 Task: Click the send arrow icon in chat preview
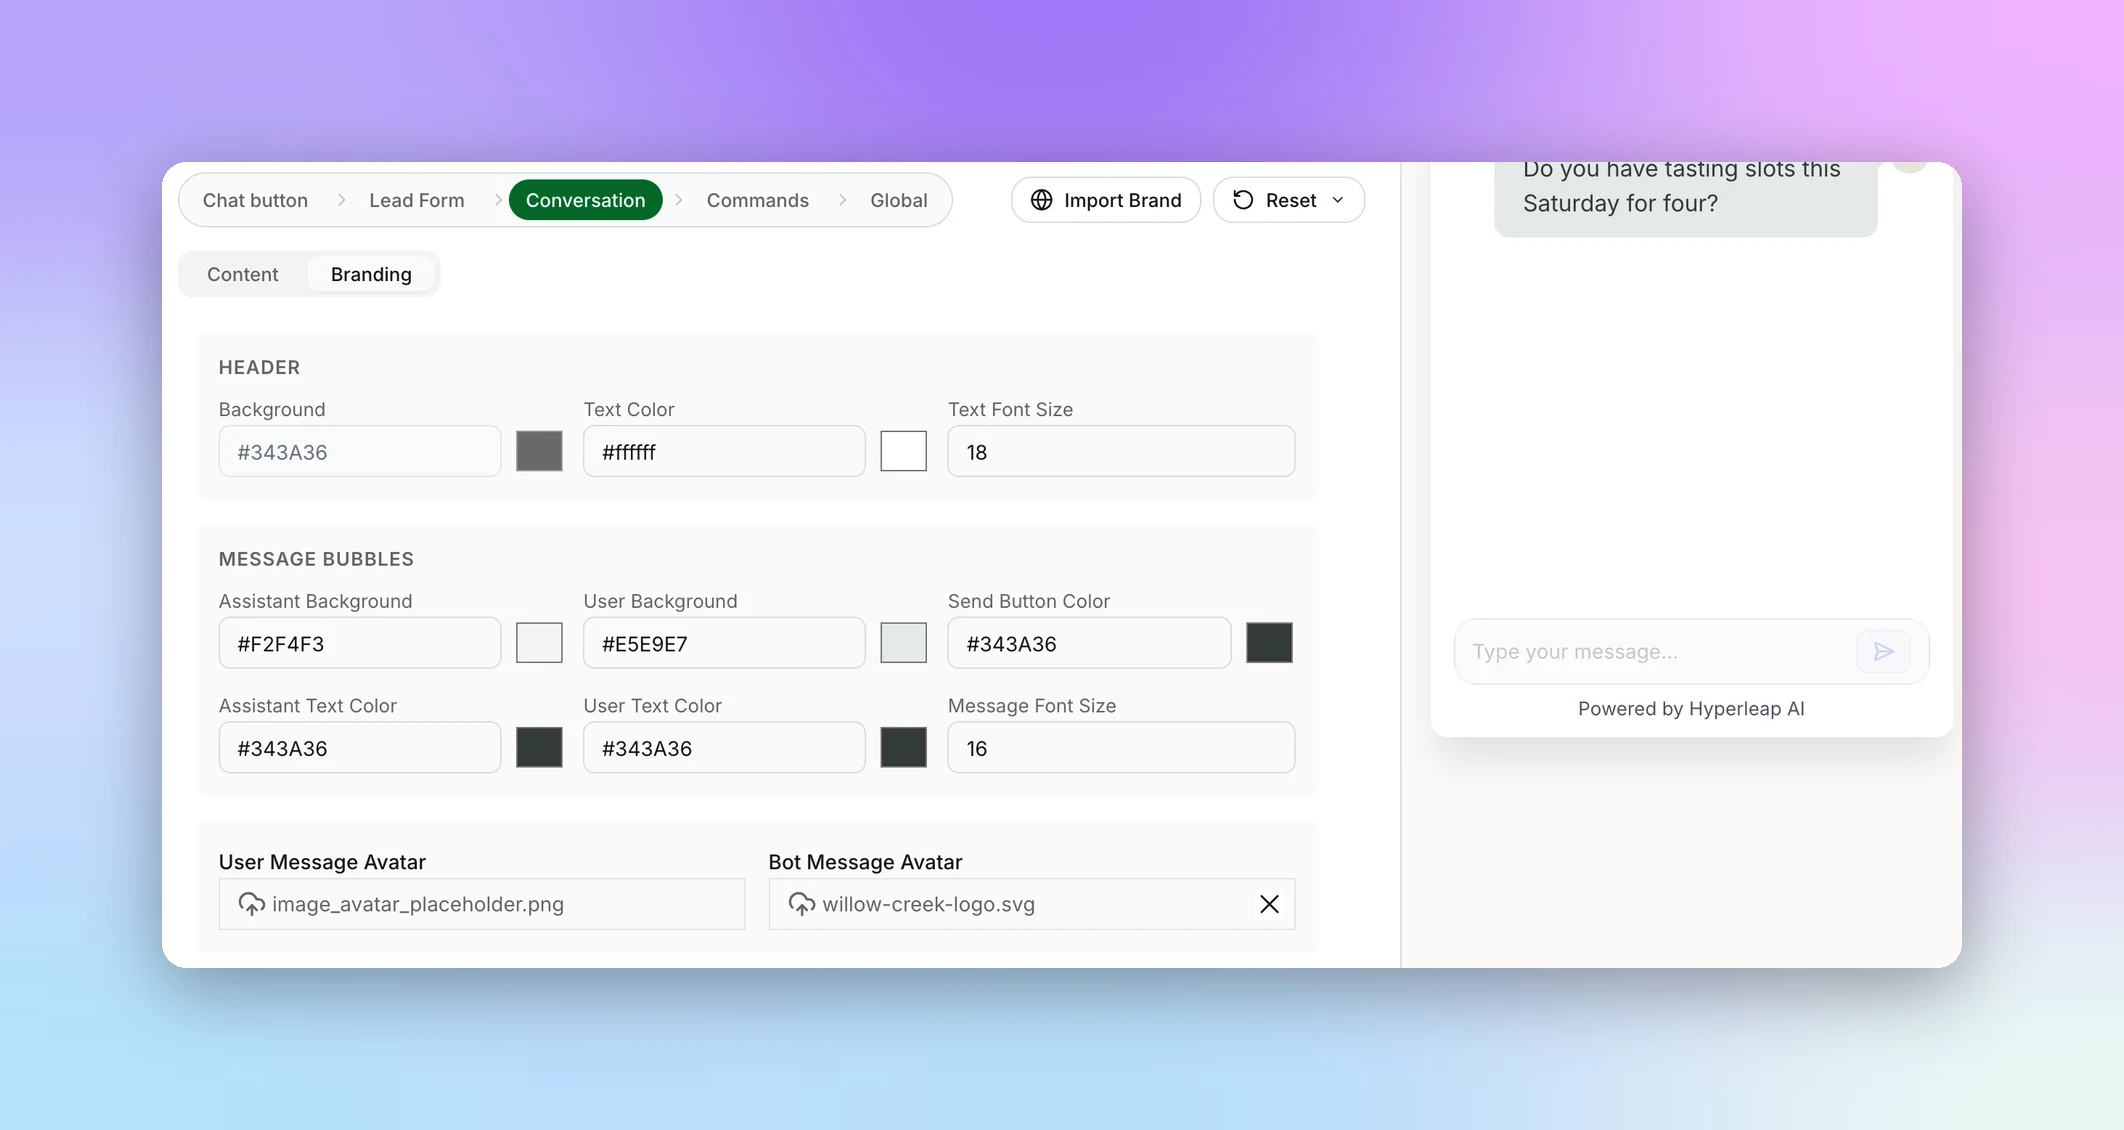tap(1883, 652)
